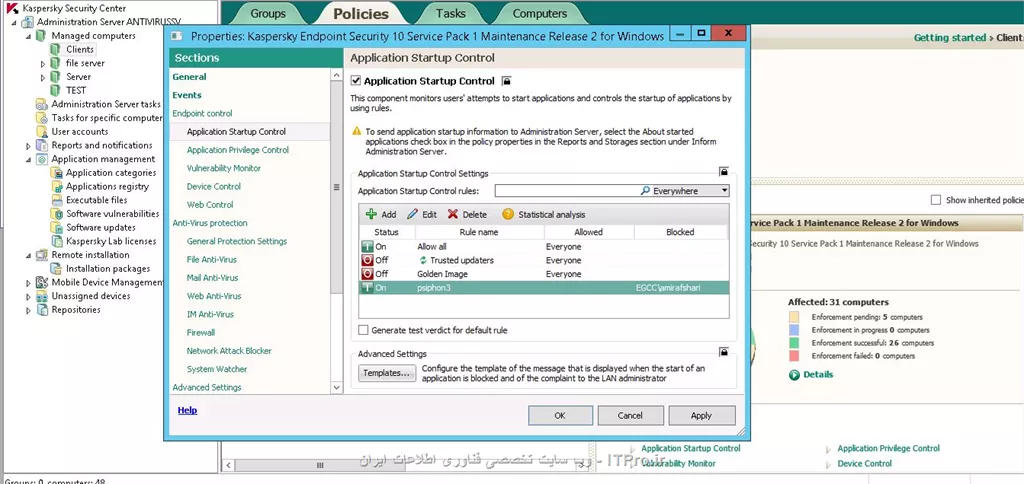Click the green Details arrow icon
The image size is (1024, 484).
point(794,375)
